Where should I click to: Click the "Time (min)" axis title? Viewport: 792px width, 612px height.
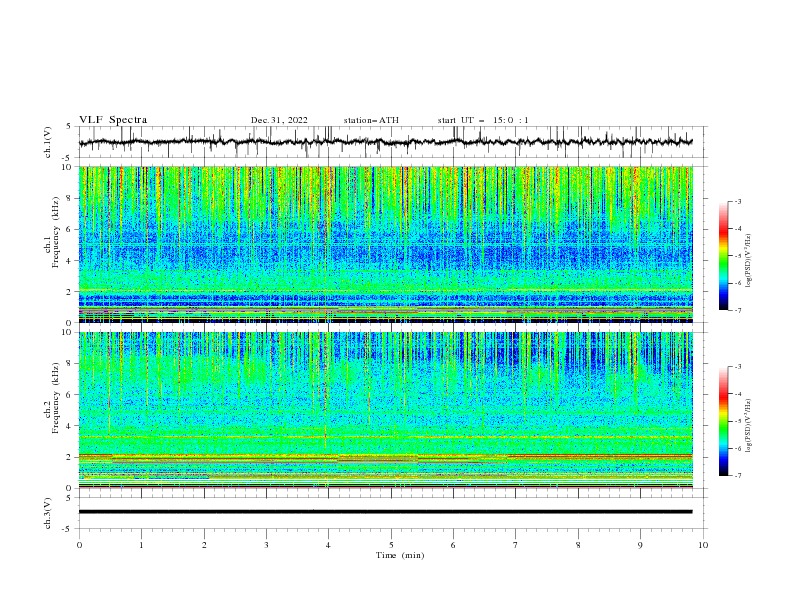(400, 555)
